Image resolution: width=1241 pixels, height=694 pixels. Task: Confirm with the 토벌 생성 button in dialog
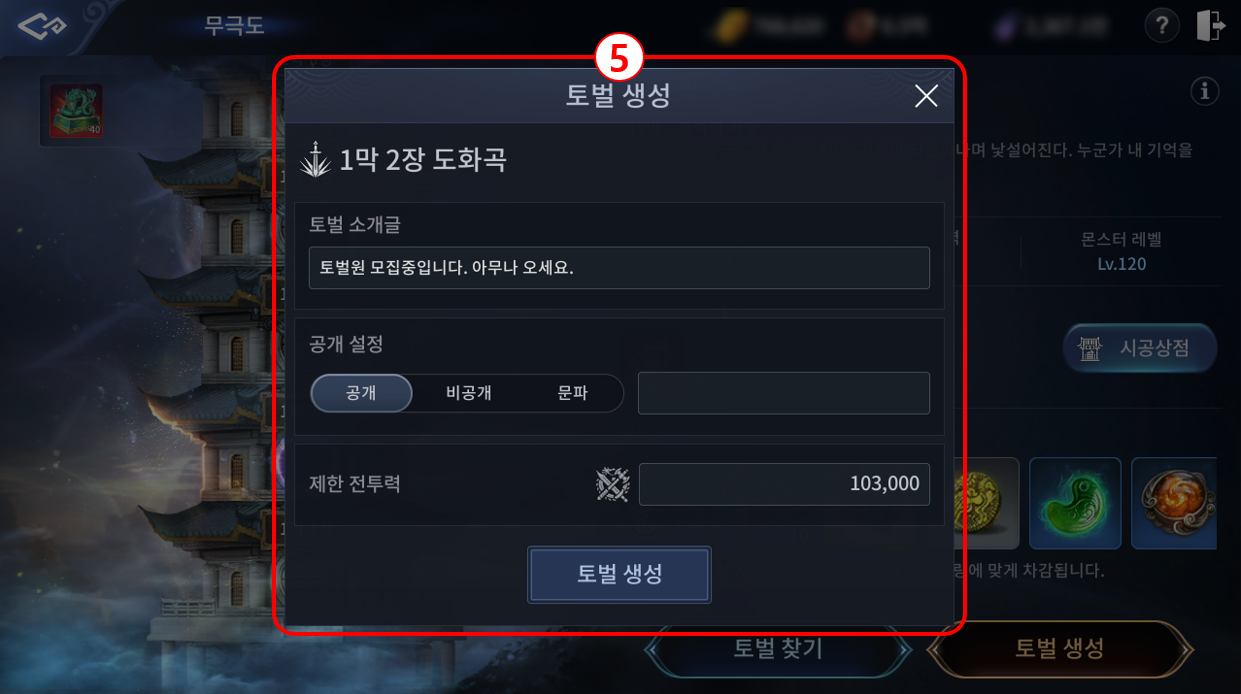point(619,574)
